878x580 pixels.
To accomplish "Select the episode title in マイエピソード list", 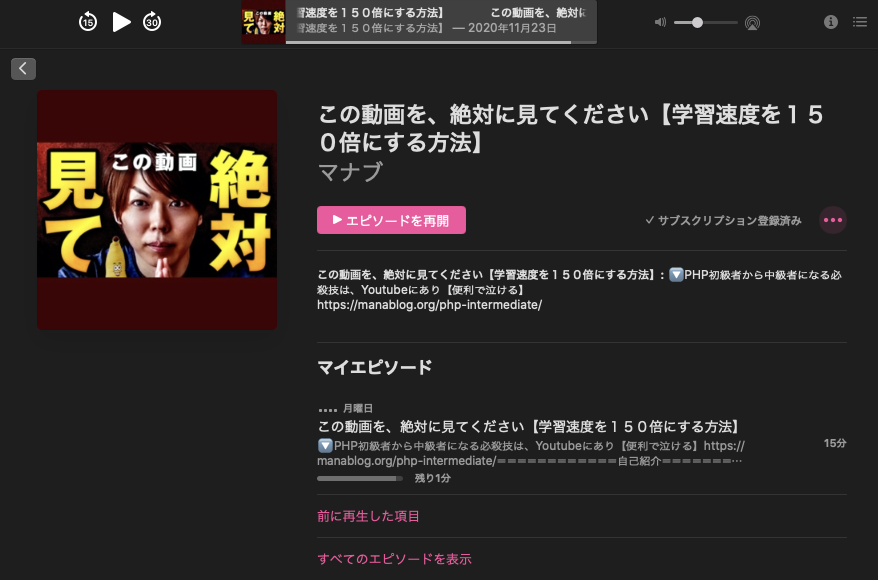I will (529, 427).
